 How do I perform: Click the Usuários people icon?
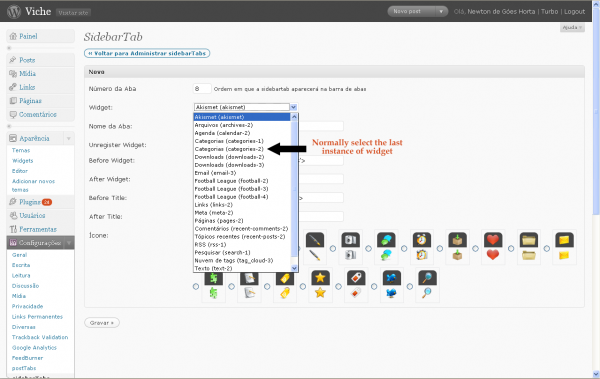13,216
